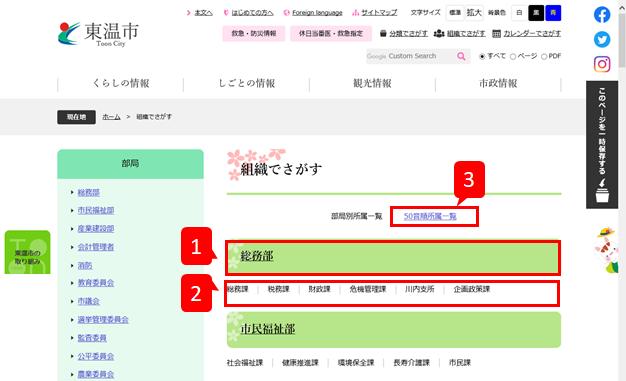Click into Google Custom Search field

pyautogui.click(x=410, y=56)
